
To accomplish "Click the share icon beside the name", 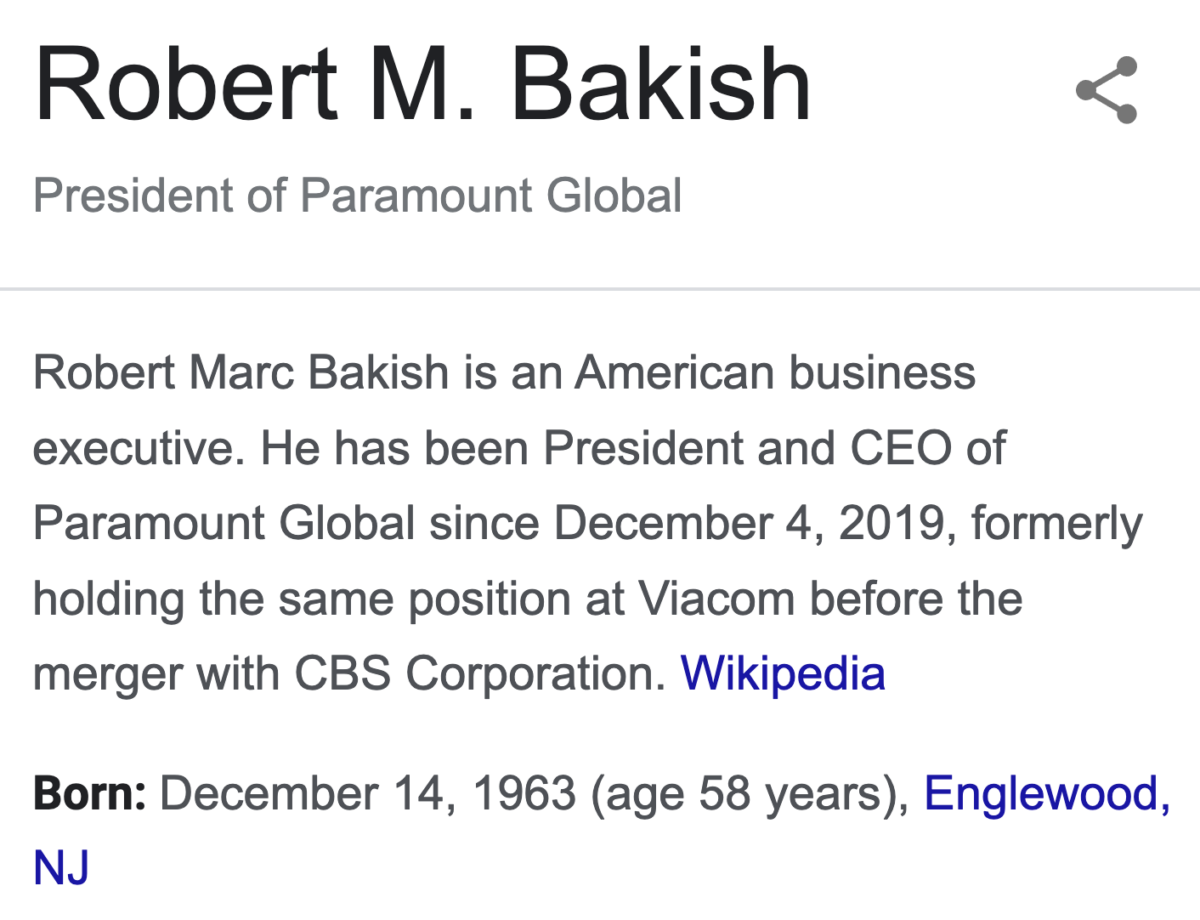I will pyautogui.click(x=1107, y=90).
